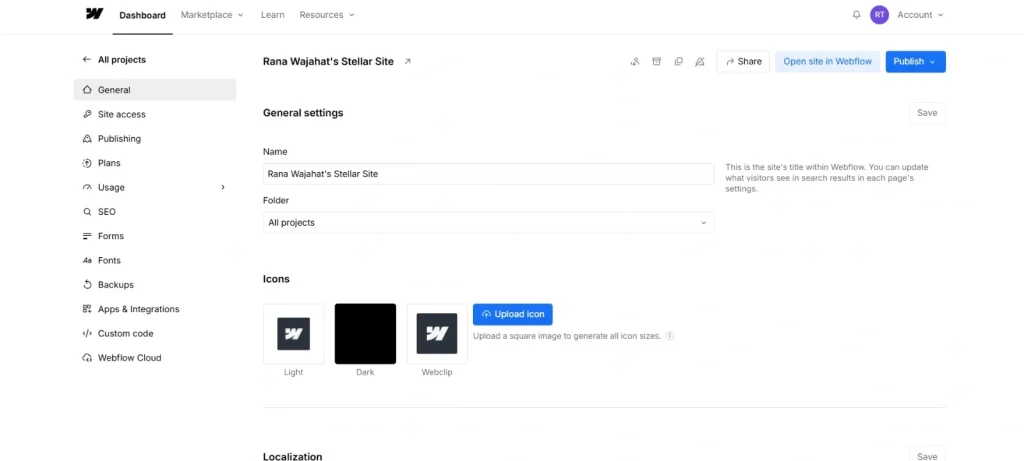Image resolution: width=1024 pixels, height=461 pixels.
Task: Click the Share button
Action: pos(743,61)
